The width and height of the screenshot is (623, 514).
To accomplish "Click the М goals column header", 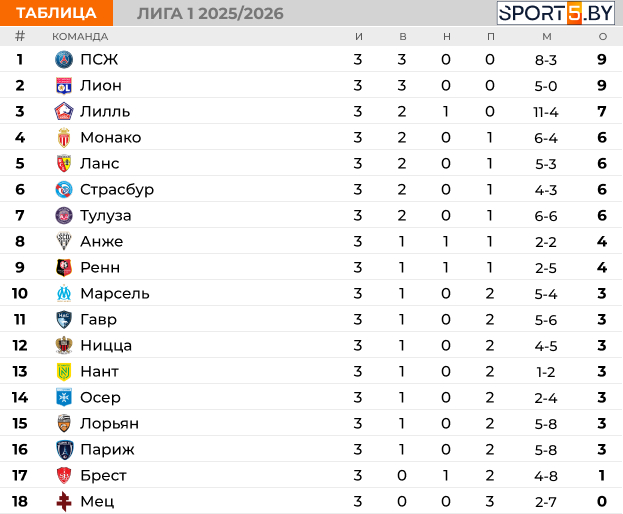I will pyautogui.click(x=547, y=37).
